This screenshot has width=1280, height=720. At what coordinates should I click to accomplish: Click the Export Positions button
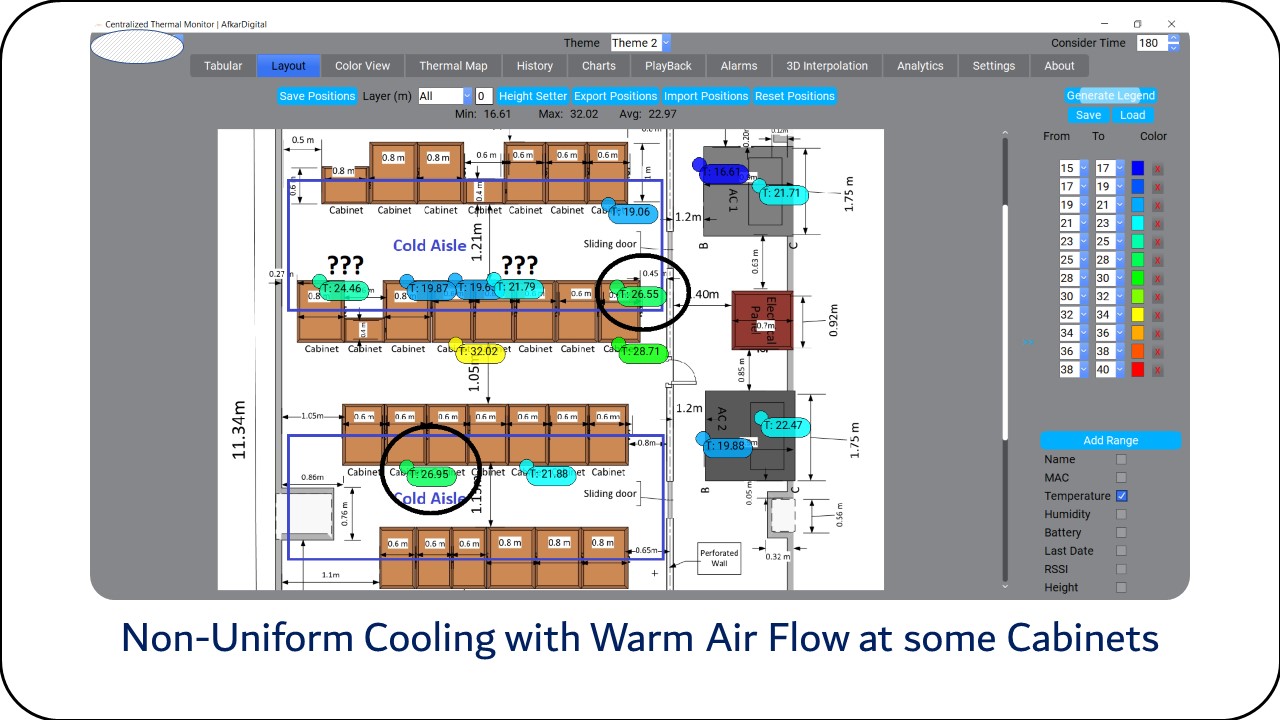615,96
